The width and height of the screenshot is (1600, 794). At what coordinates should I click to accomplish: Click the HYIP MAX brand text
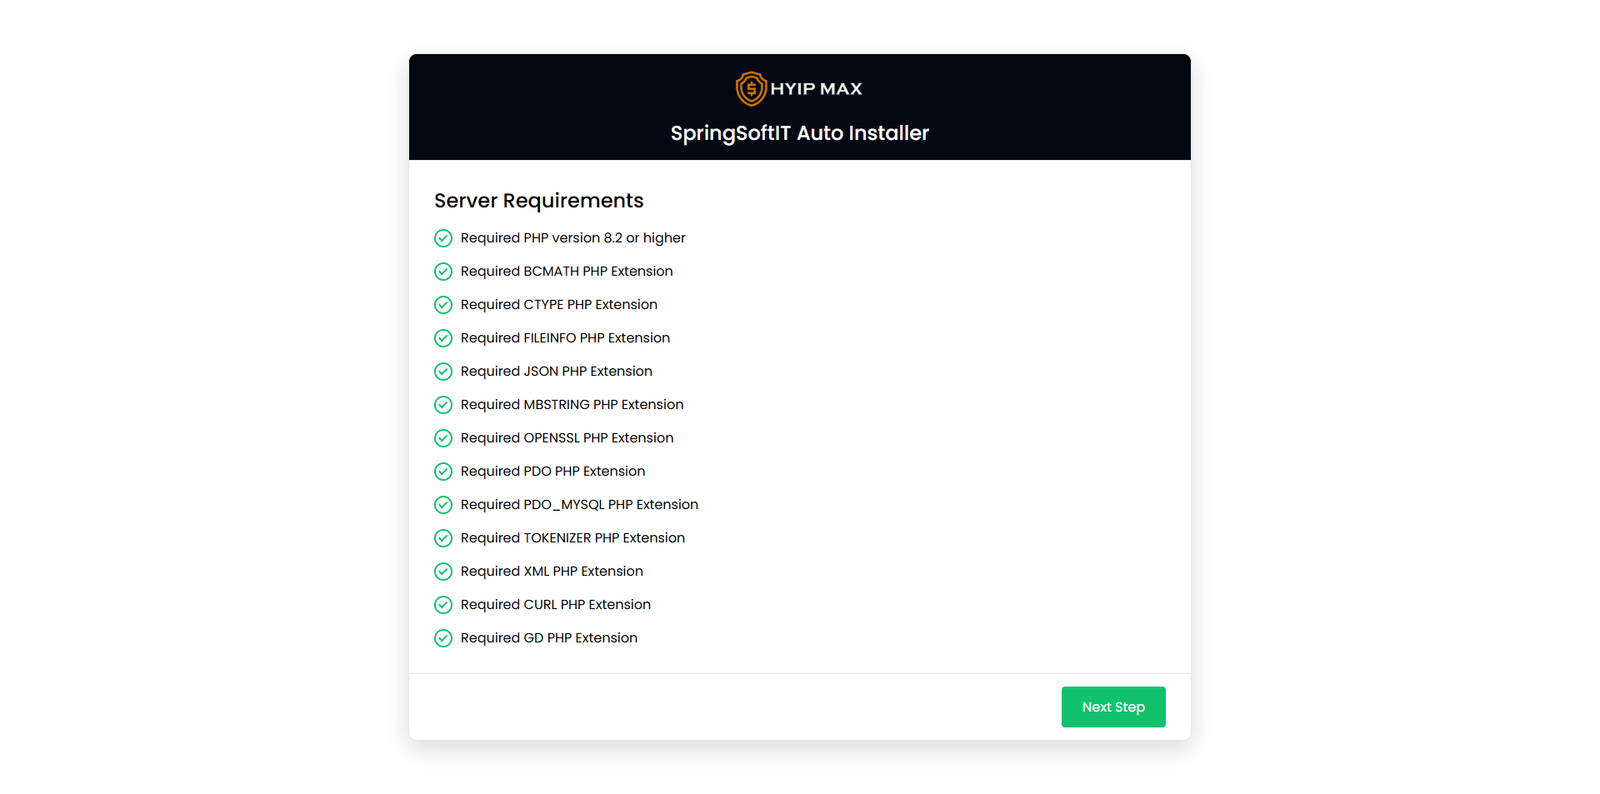pos(816,89)
